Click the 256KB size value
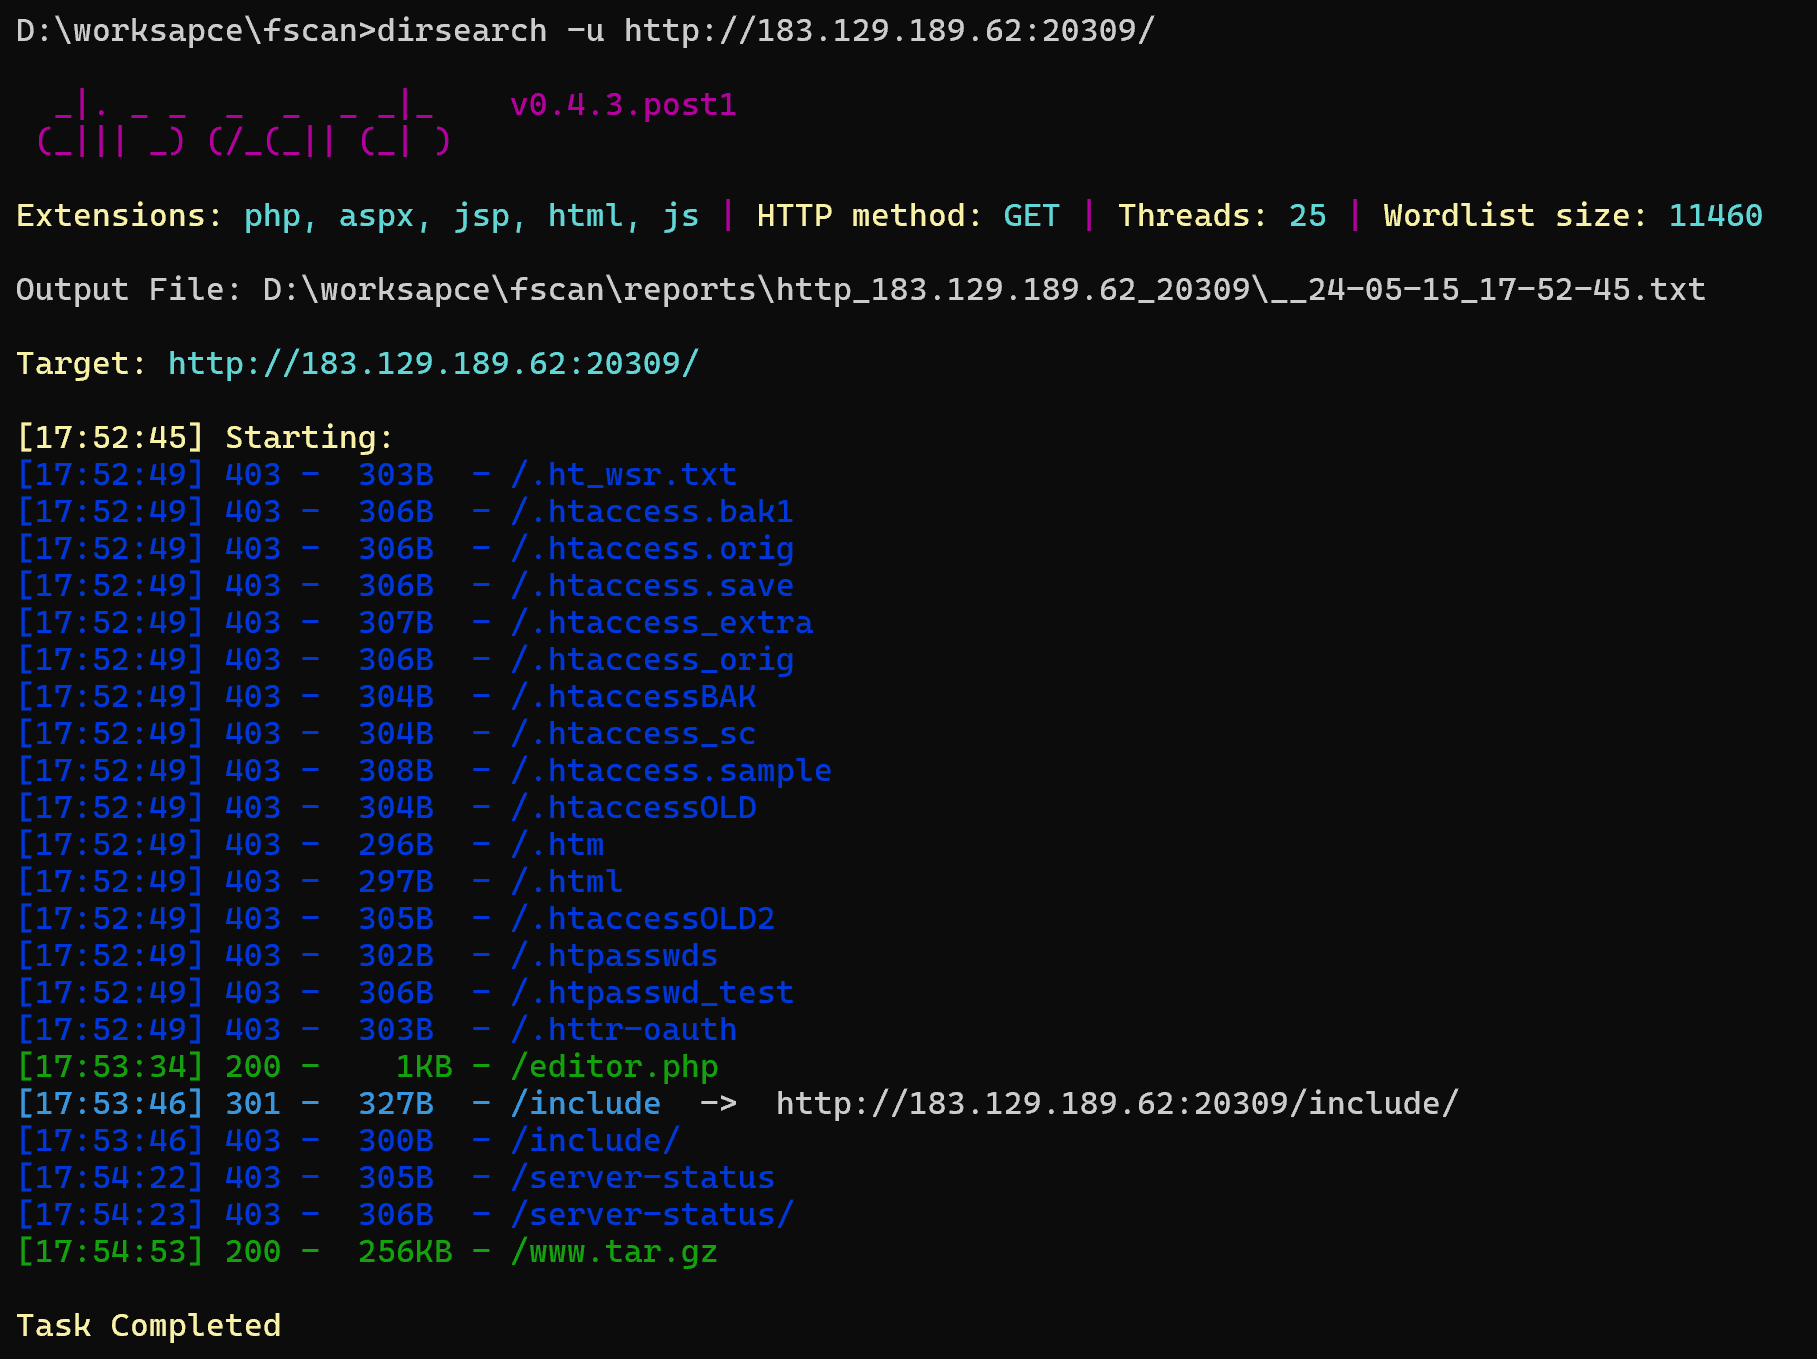The height and width of the screenshot is (1359, 1817). pyautogui.click(x=405, y=1252)
